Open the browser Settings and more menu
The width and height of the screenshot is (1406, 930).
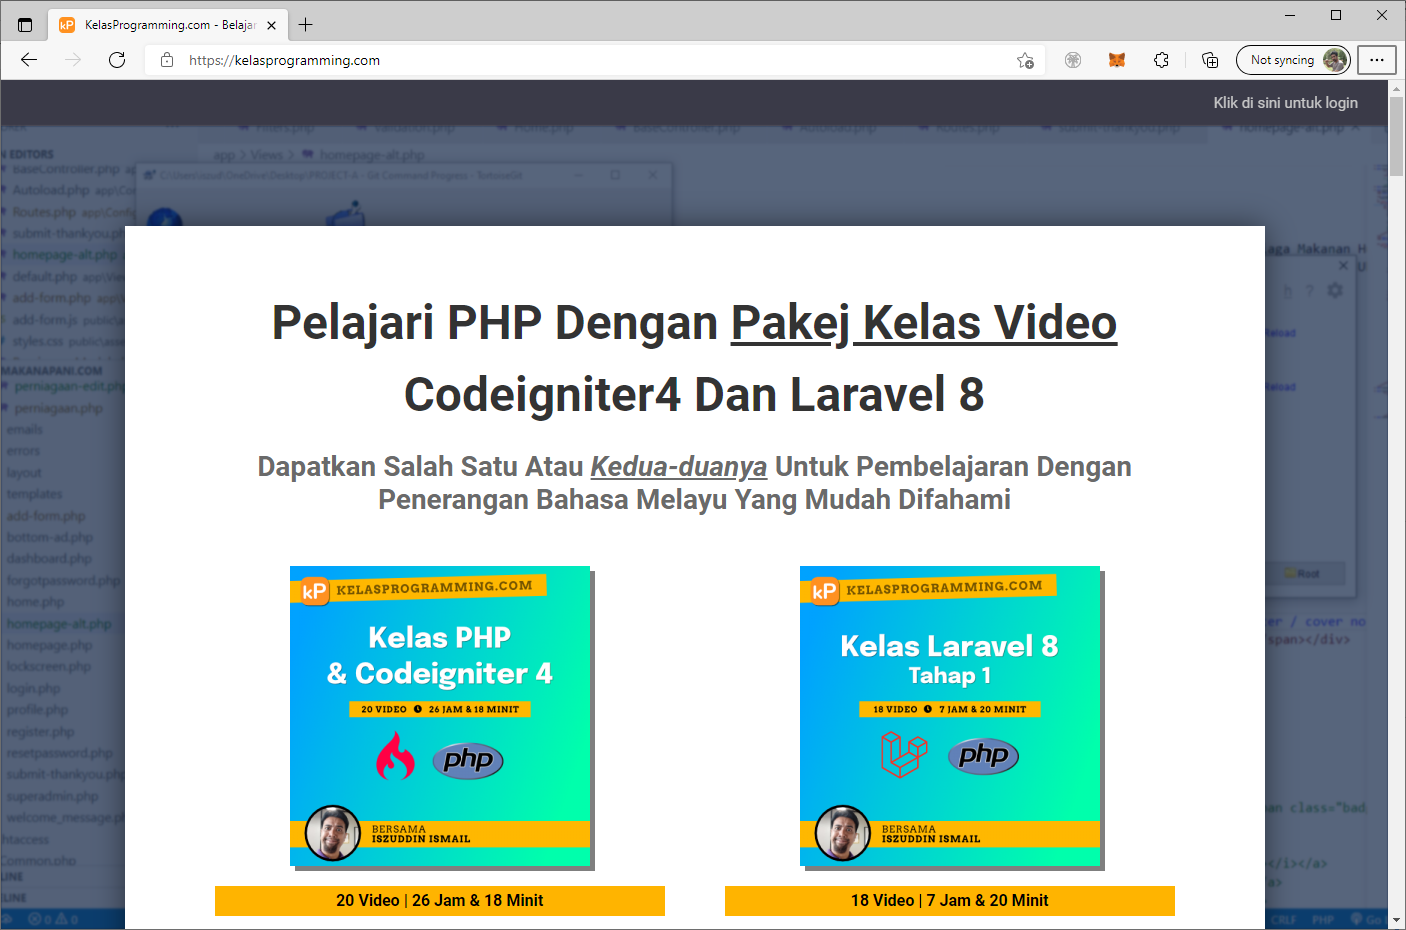[1377, 60]
